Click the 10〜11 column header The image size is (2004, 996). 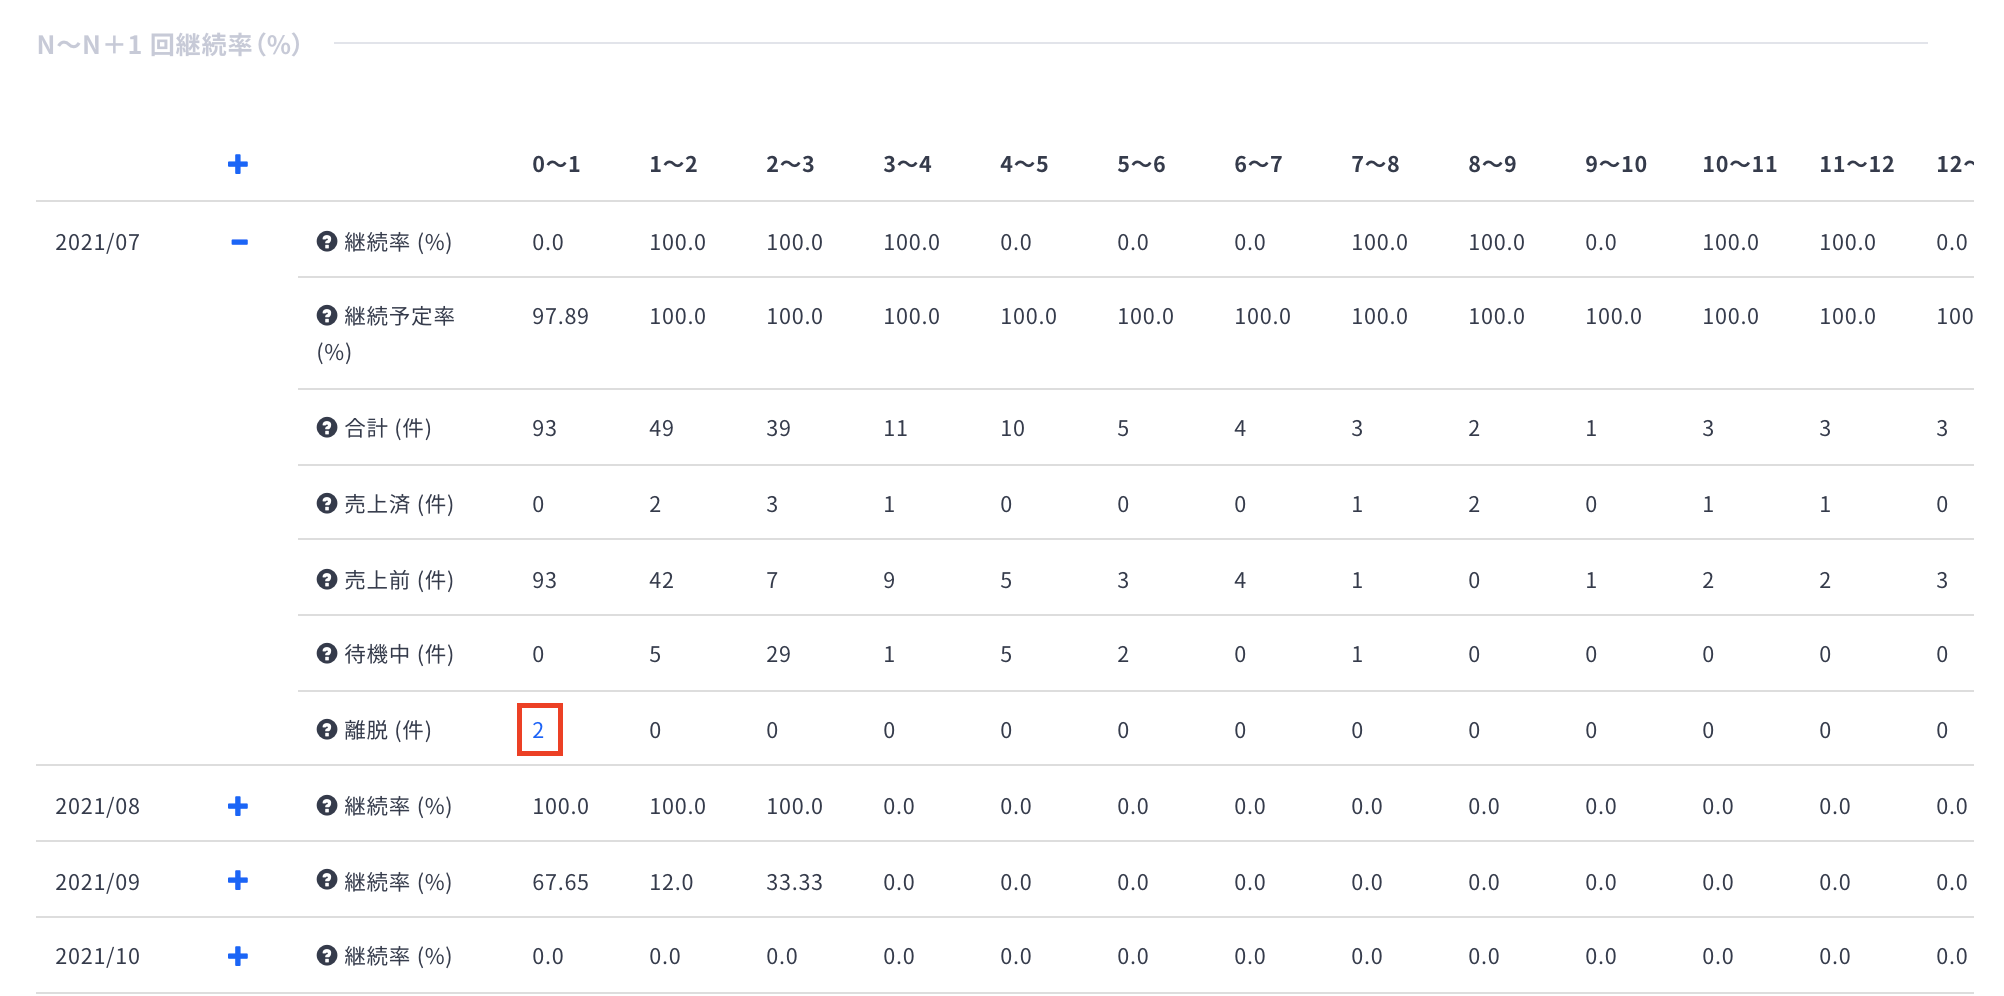click(1739, 164)
